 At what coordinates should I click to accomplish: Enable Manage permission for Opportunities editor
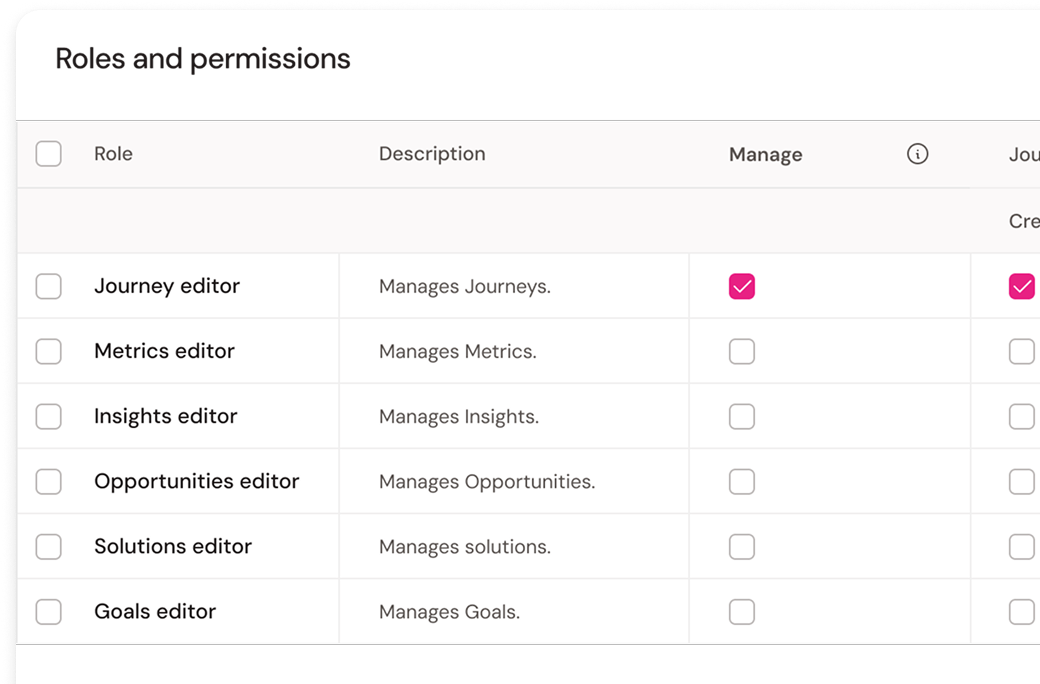click(742, 482)
